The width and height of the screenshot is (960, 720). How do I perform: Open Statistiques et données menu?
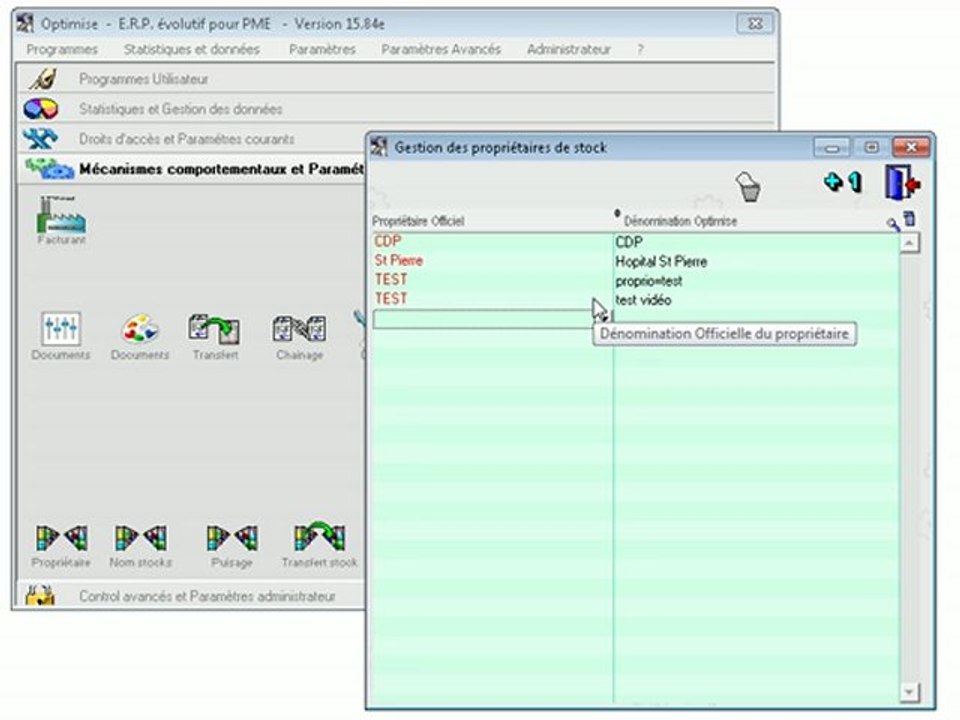tap(192, 49)
